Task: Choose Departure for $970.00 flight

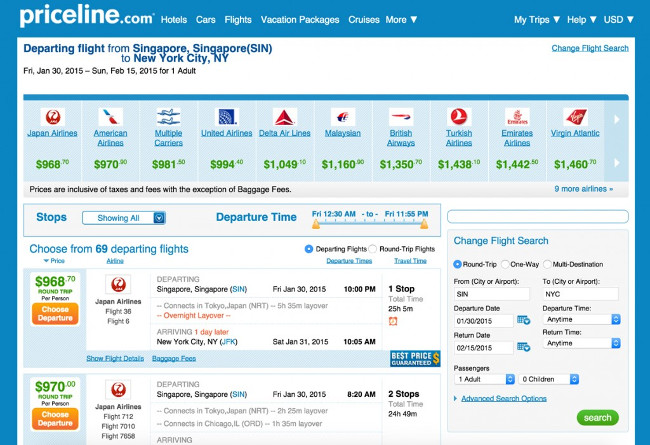Action: tap(55, 419)
